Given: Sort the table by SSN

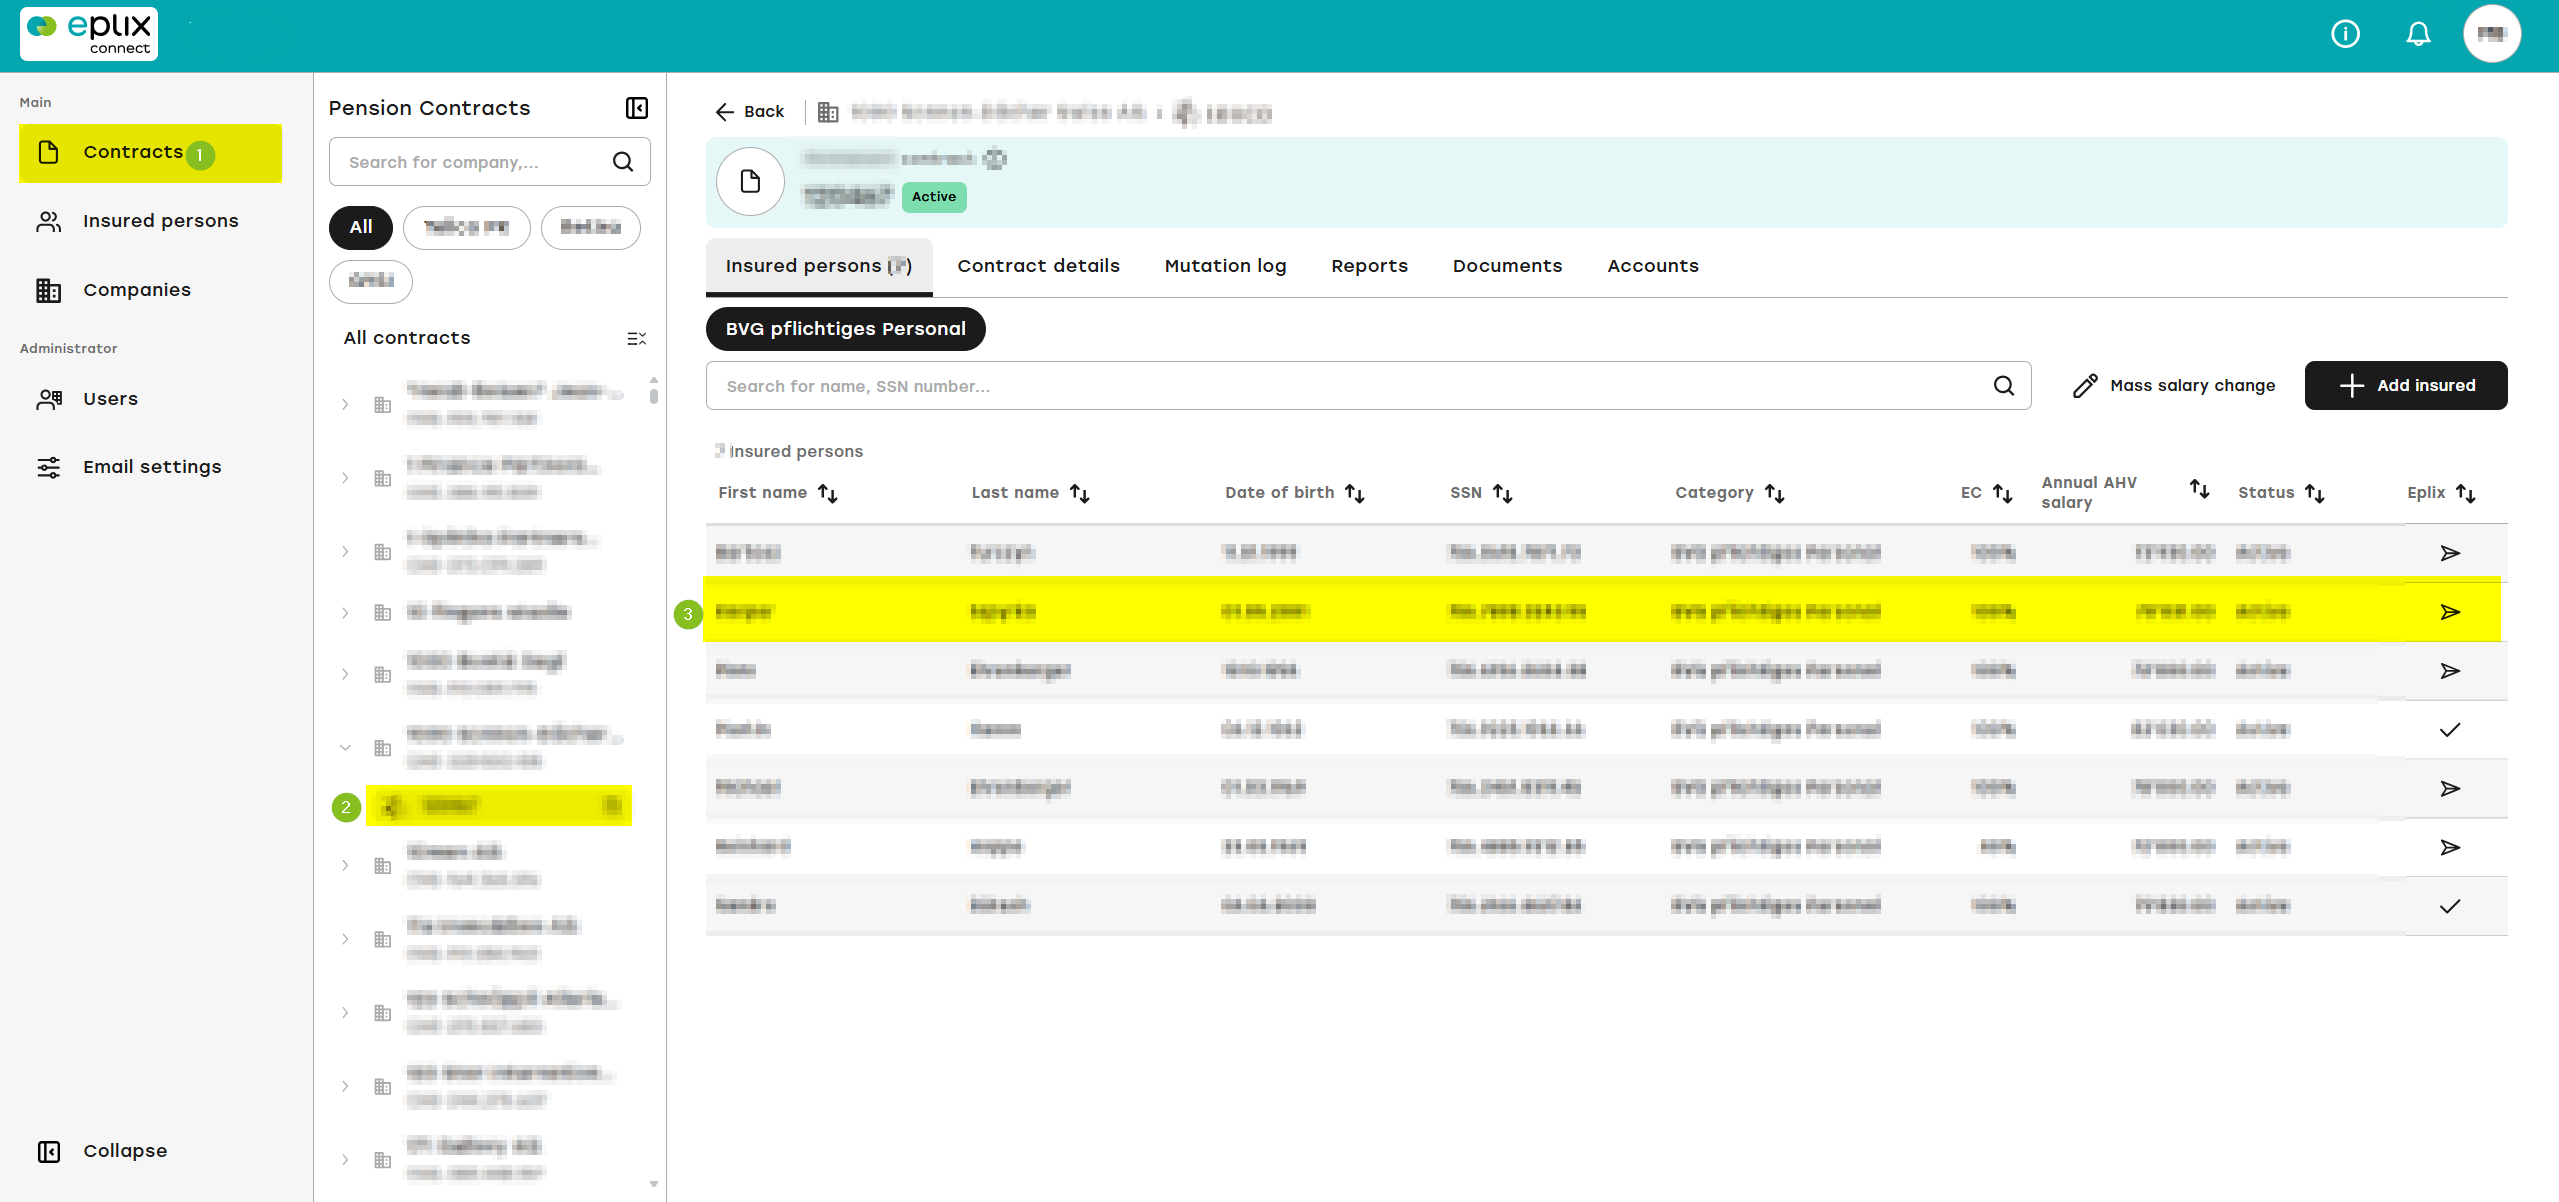Looking at the screenshot, I should click(1503, 493).
